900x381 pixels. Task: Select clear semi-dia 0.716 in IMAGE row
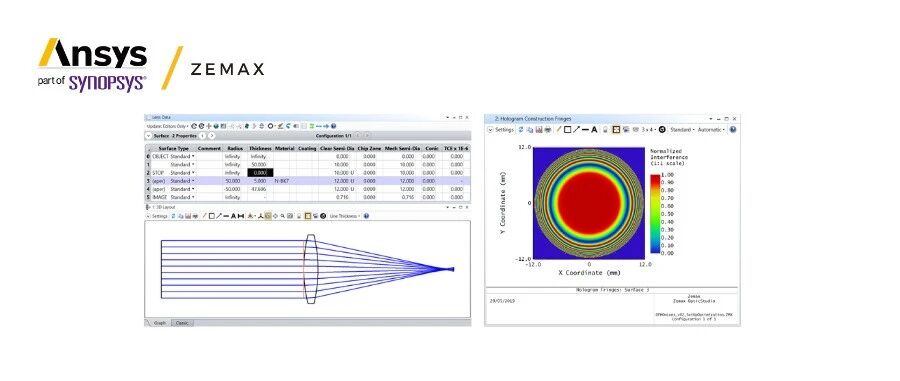click(x=342, y=197)
